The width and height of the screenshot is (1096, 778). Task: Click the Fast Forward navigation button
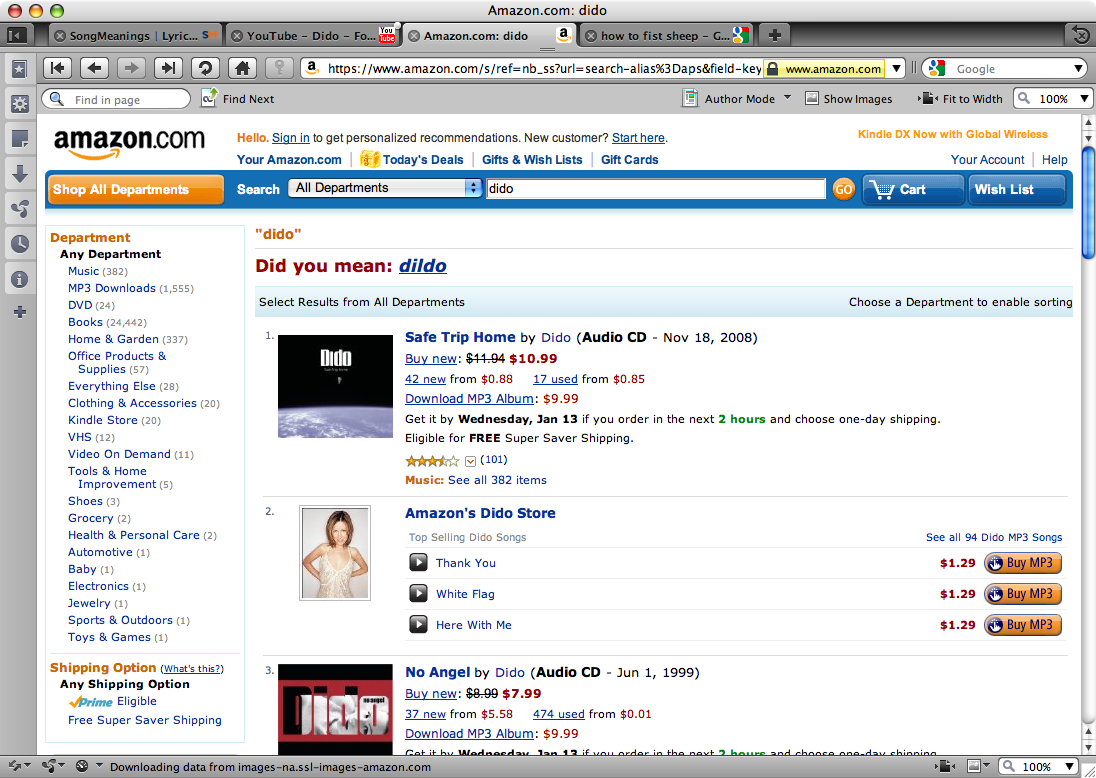coord(168,68)
